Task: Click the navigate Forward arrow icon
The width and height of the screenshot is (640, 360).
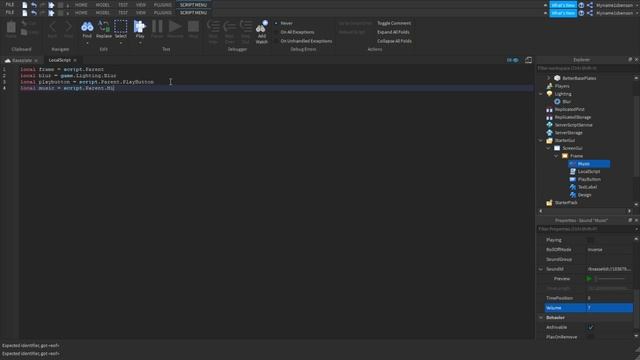Action: pos(69,27)
